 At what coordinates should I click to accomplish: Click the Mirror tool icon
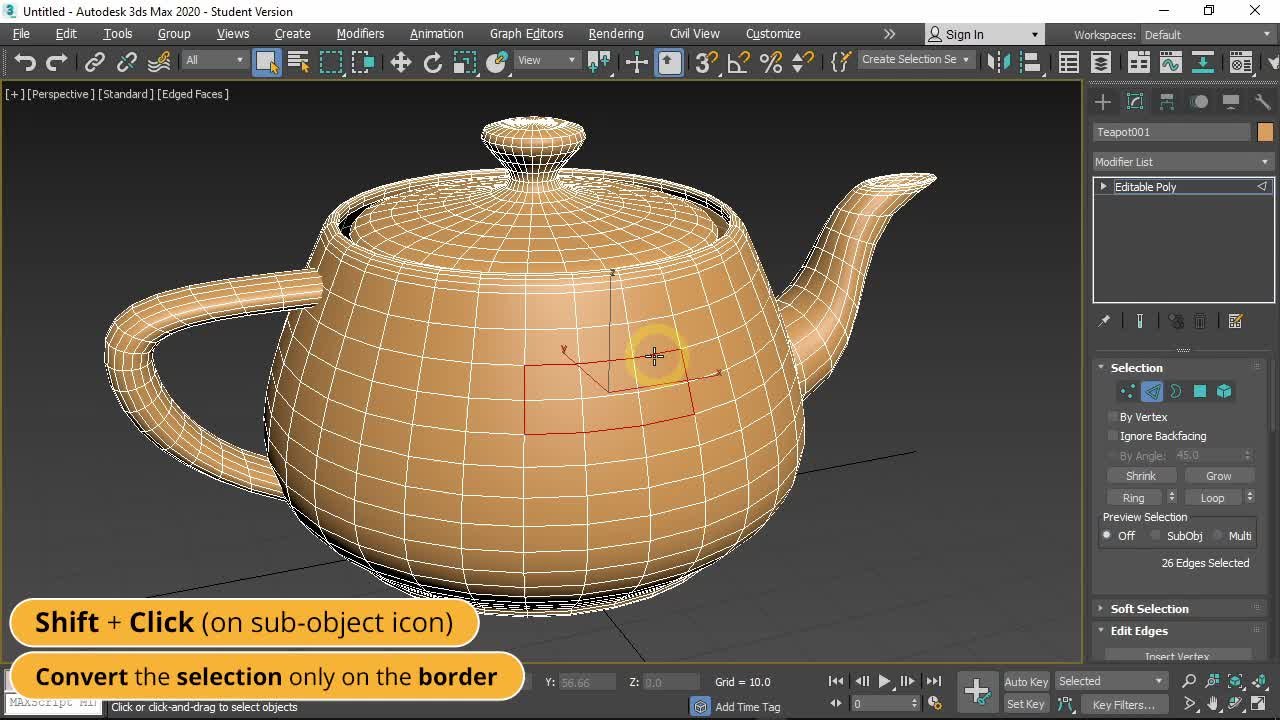pos(997,62)
